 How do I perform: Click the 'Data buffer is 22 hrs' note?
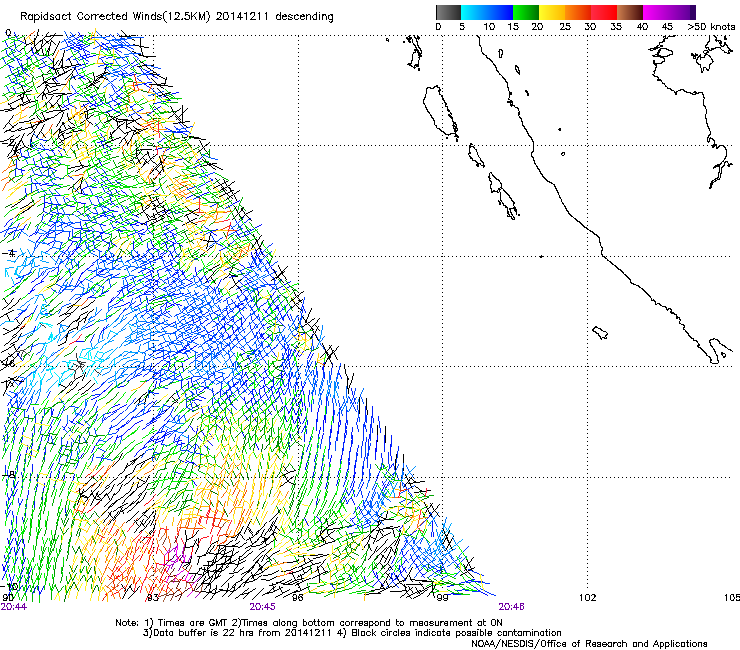point(205,633)
